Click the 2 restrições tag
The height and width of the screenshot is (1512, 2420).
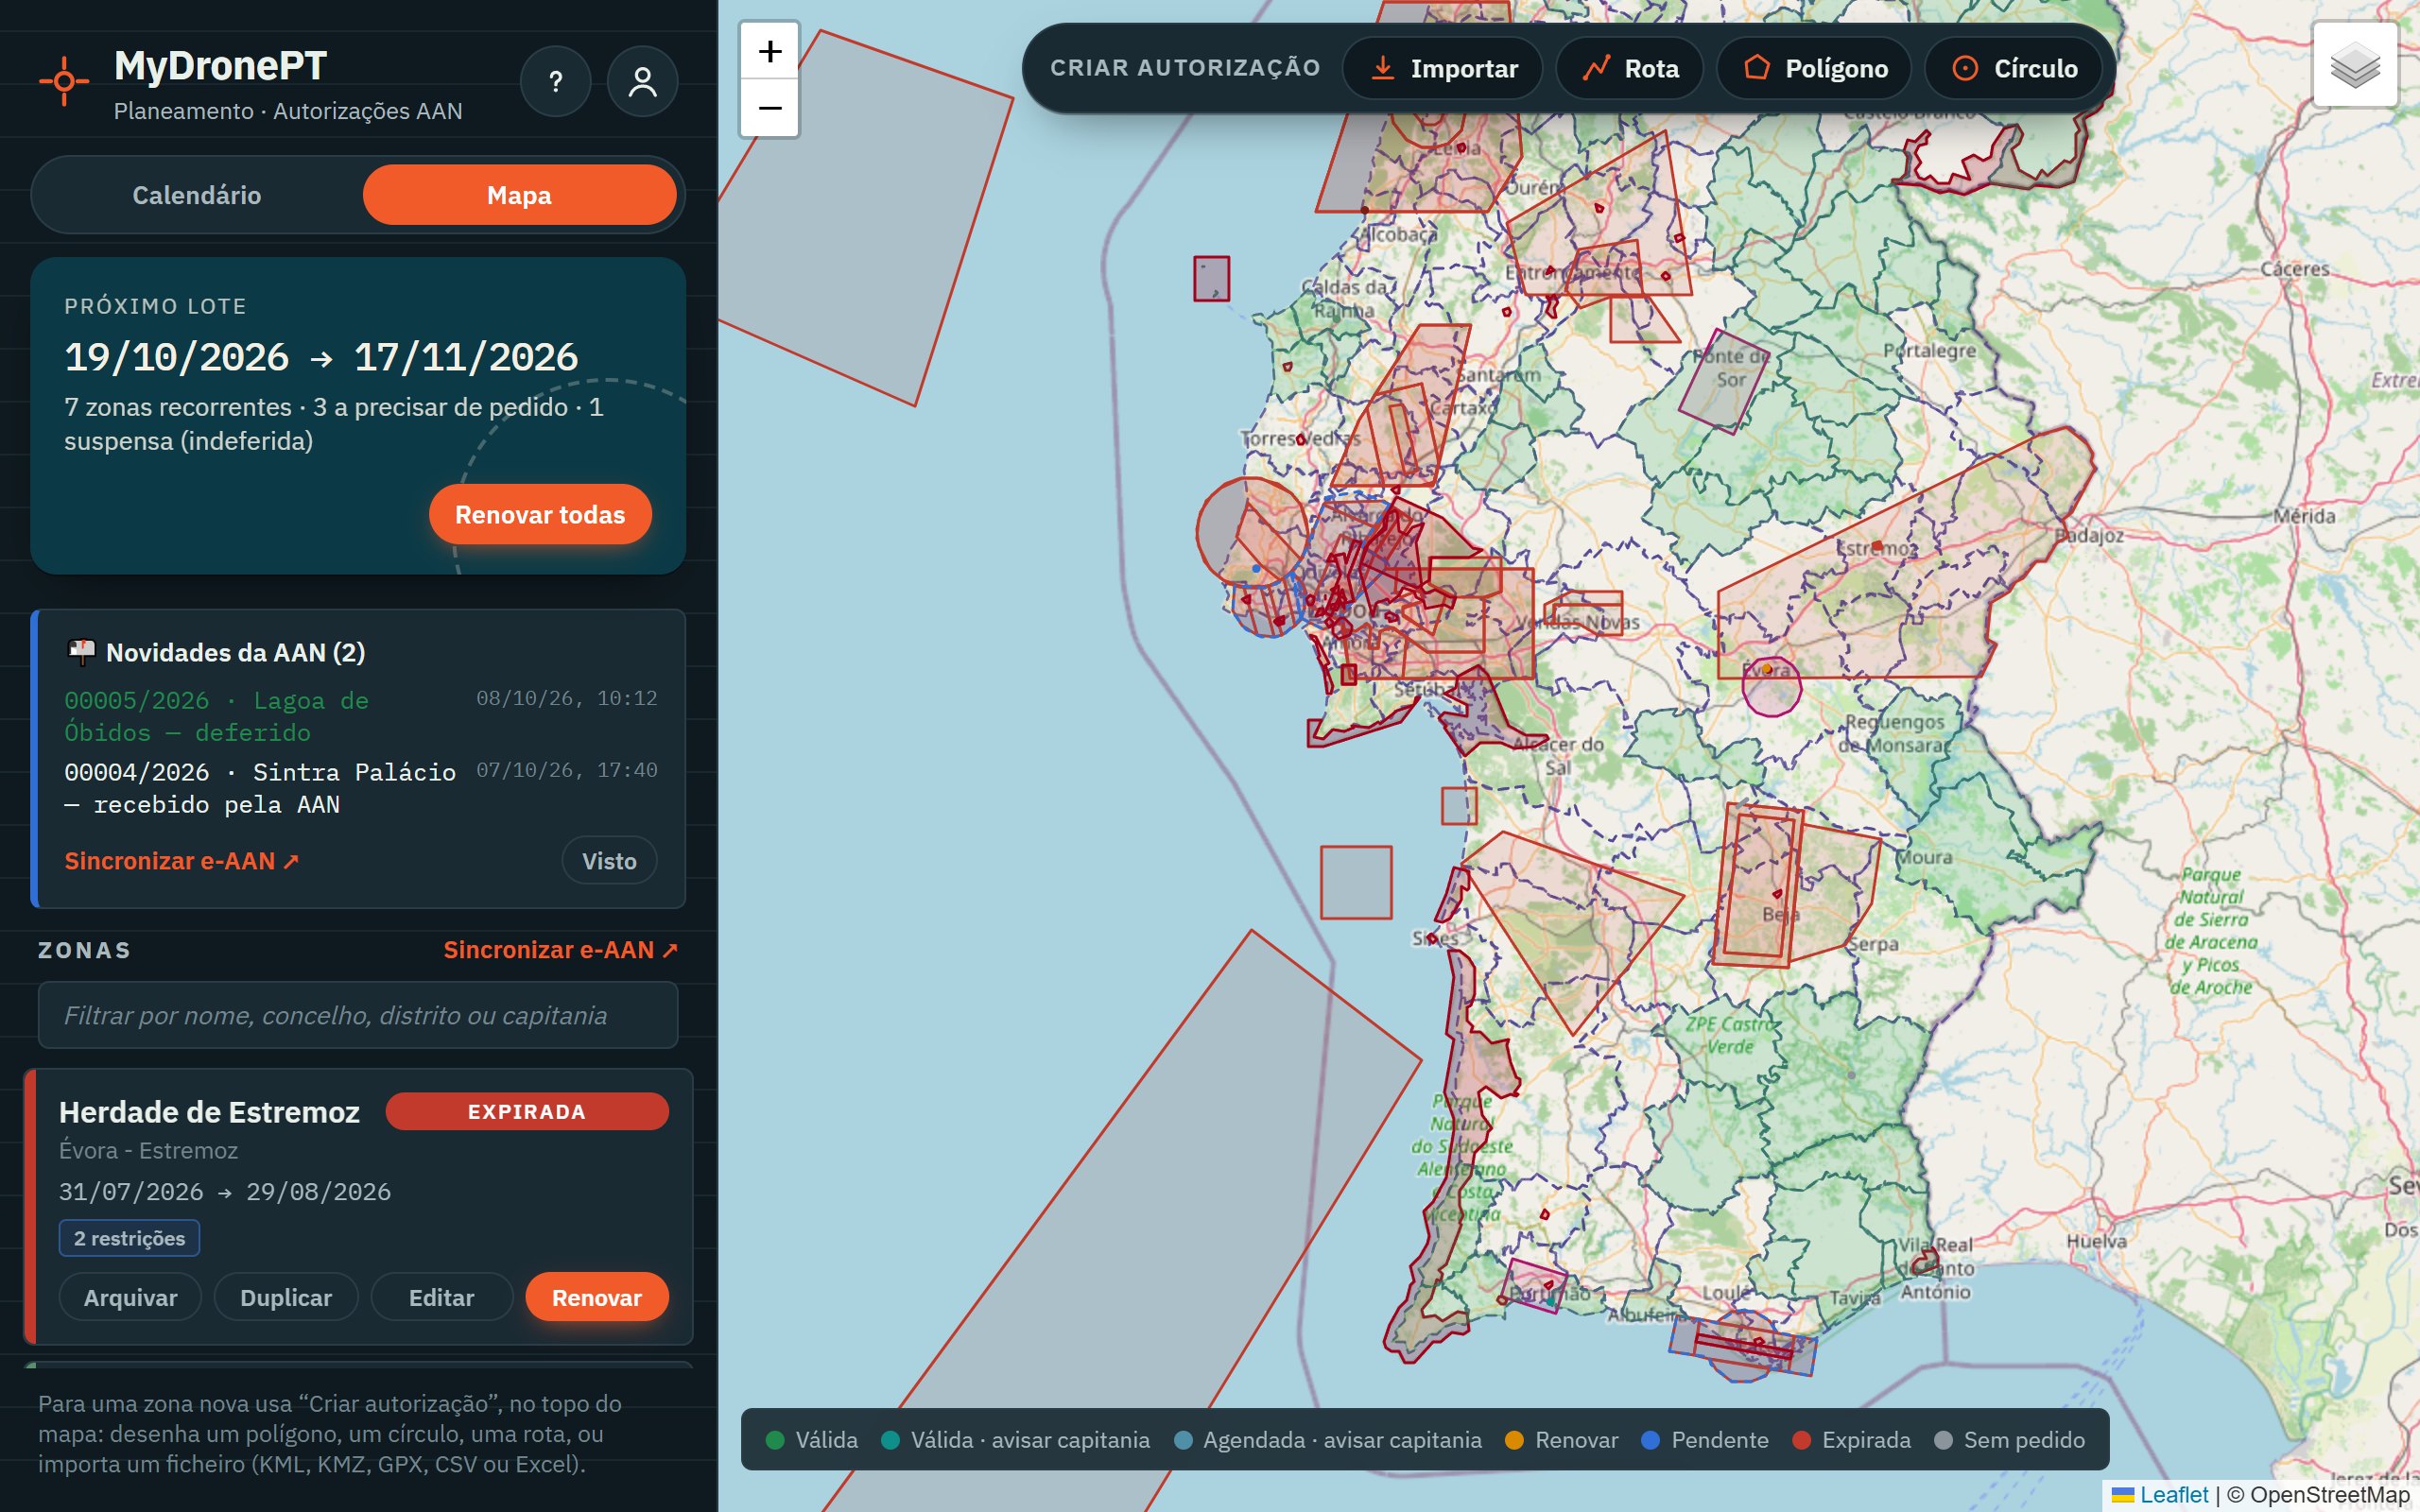coord(129,1238)
